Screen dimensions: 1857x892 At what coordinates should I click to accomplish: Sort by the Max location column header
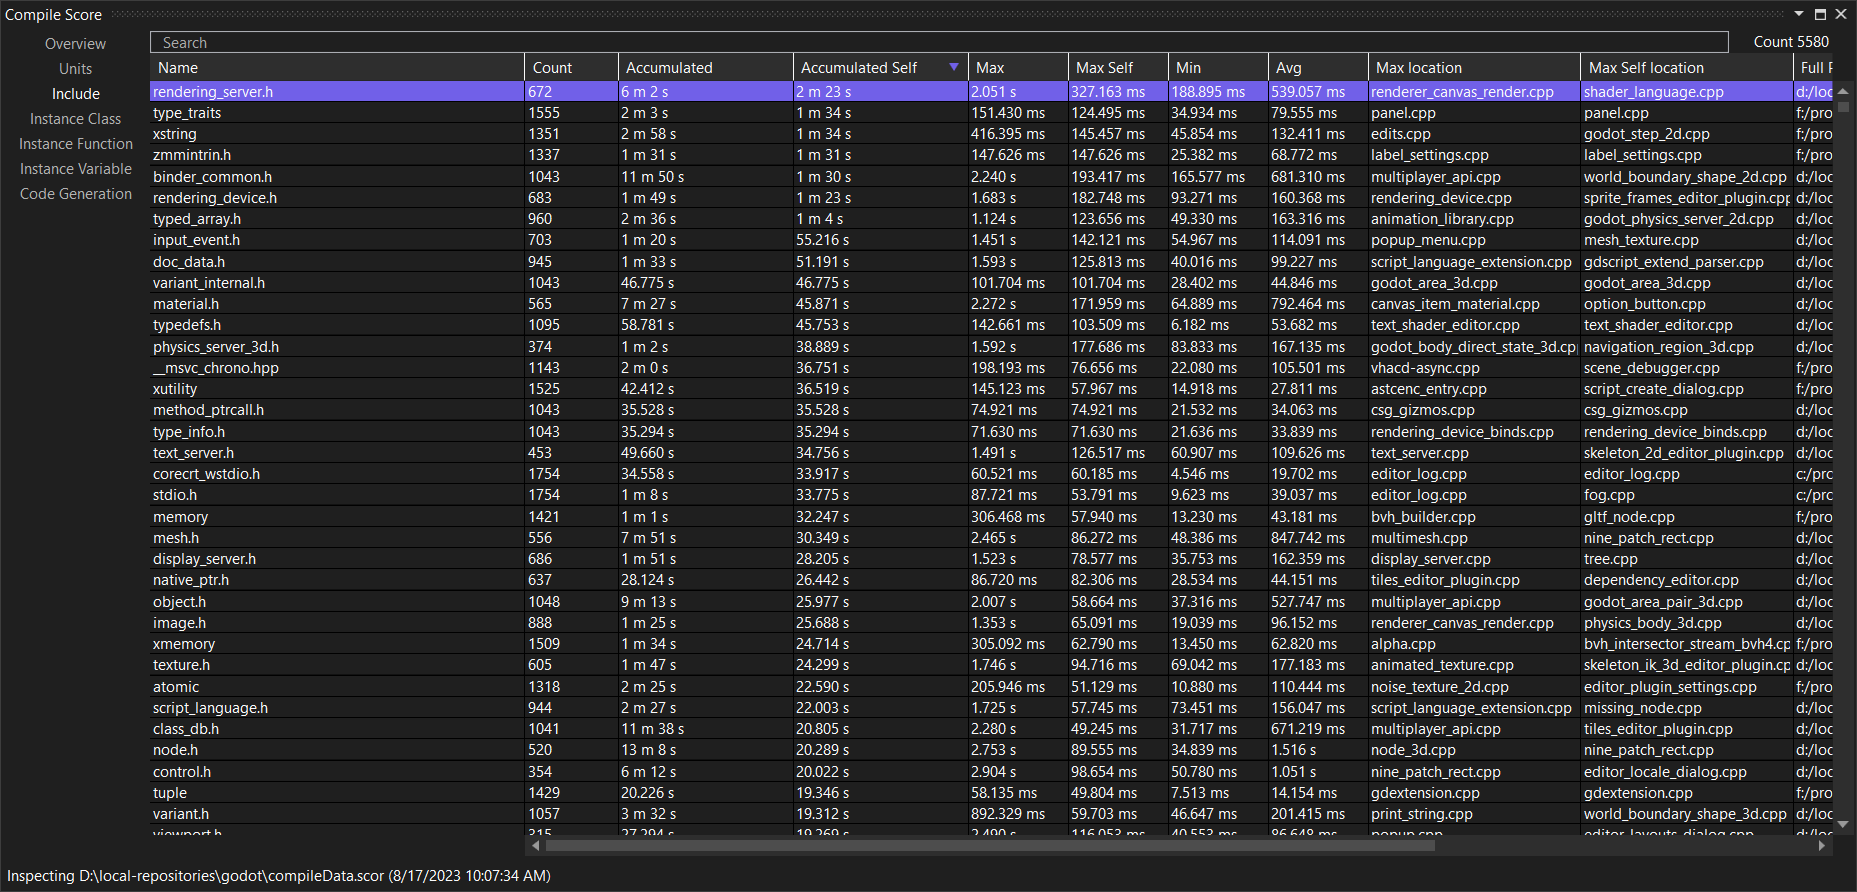[1474, 67]
